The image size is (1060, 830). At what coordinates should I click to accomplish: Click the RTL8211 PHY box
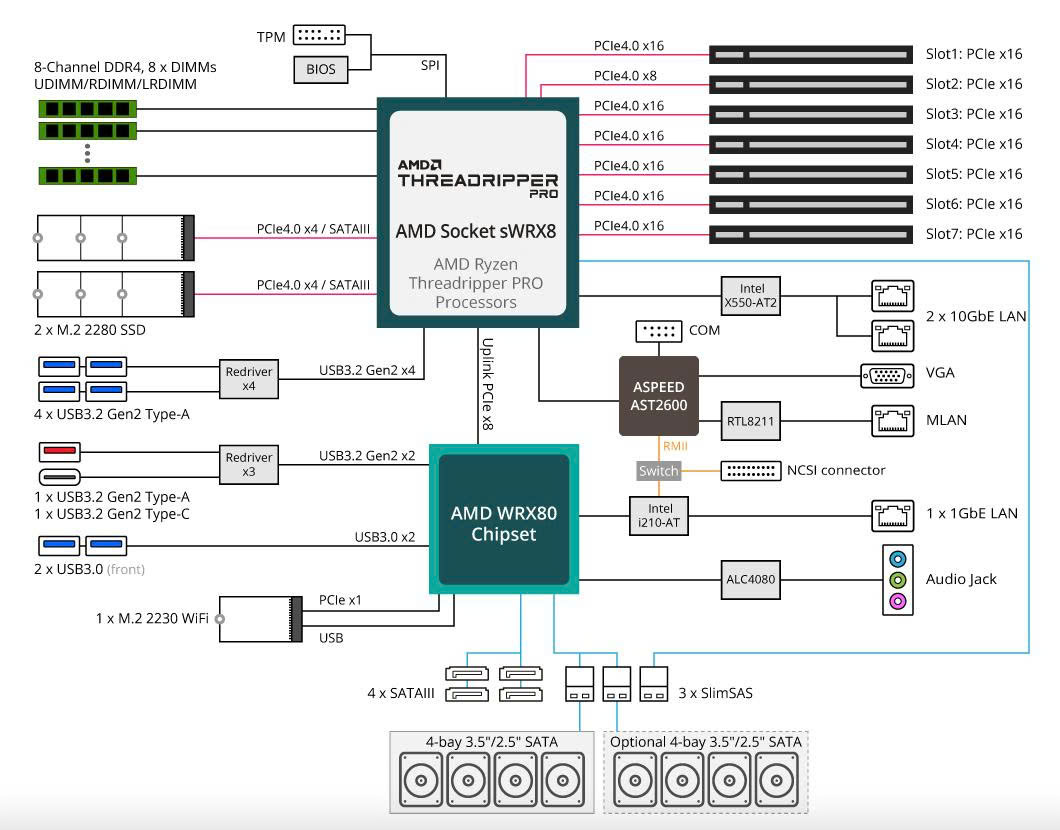click(x=750, y=421)
